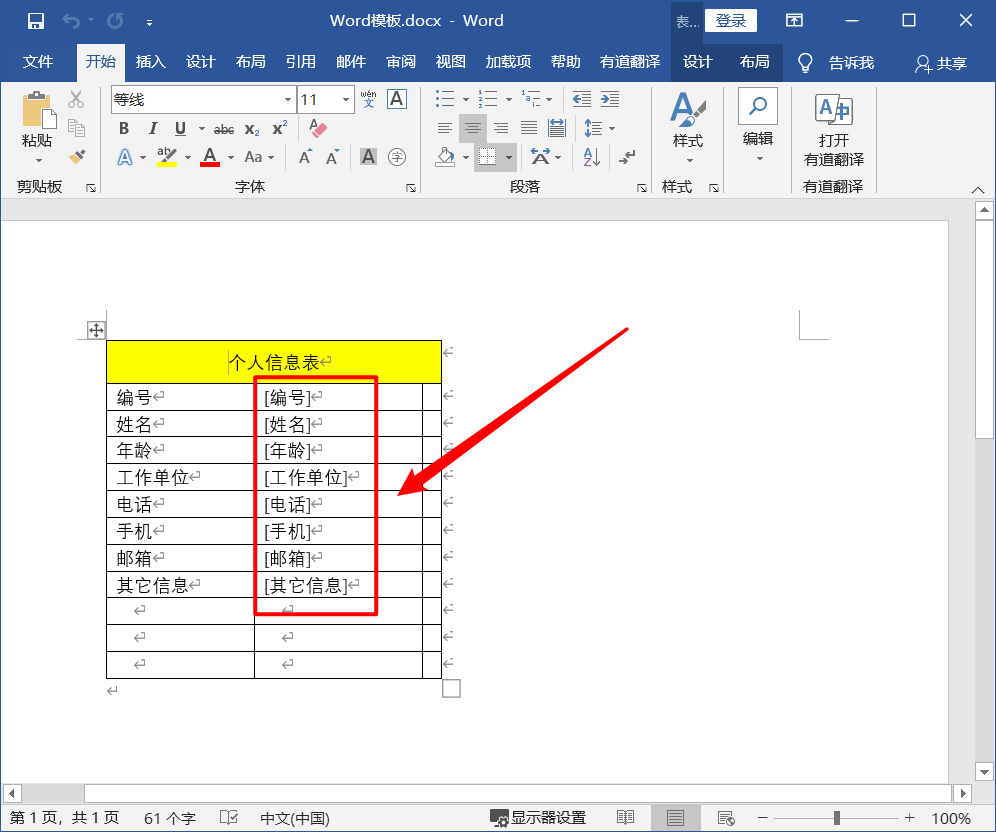Open the font name dropdown
The image size is (996, 832).
pyautogui.click(x=288, y=99)
